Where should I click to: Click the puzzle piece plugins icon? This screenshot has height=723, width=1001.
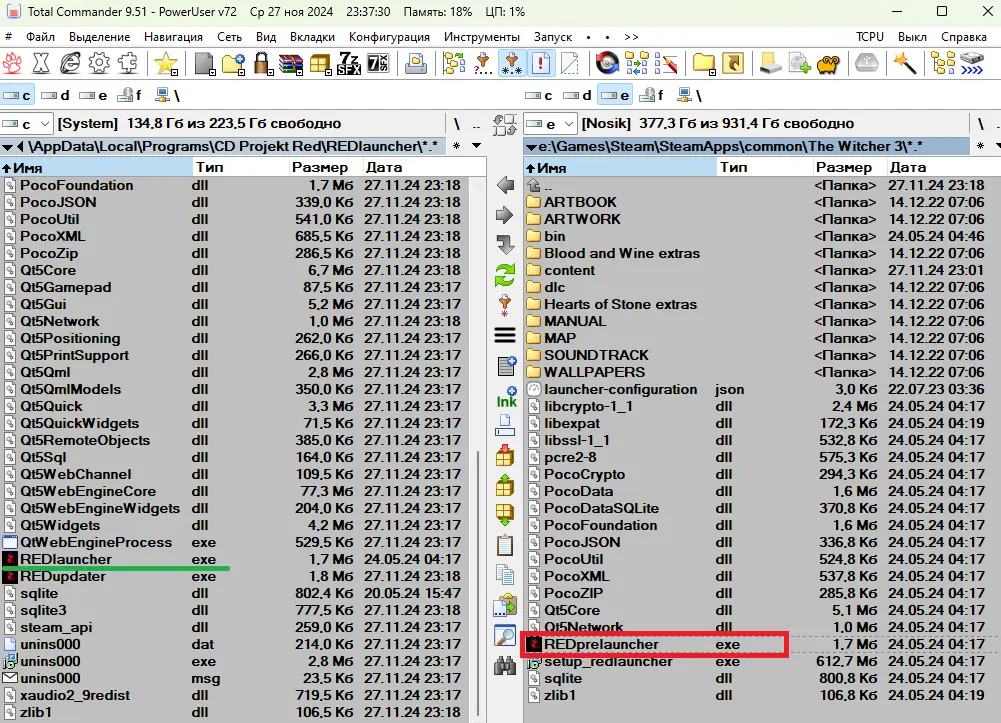pyautogui.click(x=128, y=63)
